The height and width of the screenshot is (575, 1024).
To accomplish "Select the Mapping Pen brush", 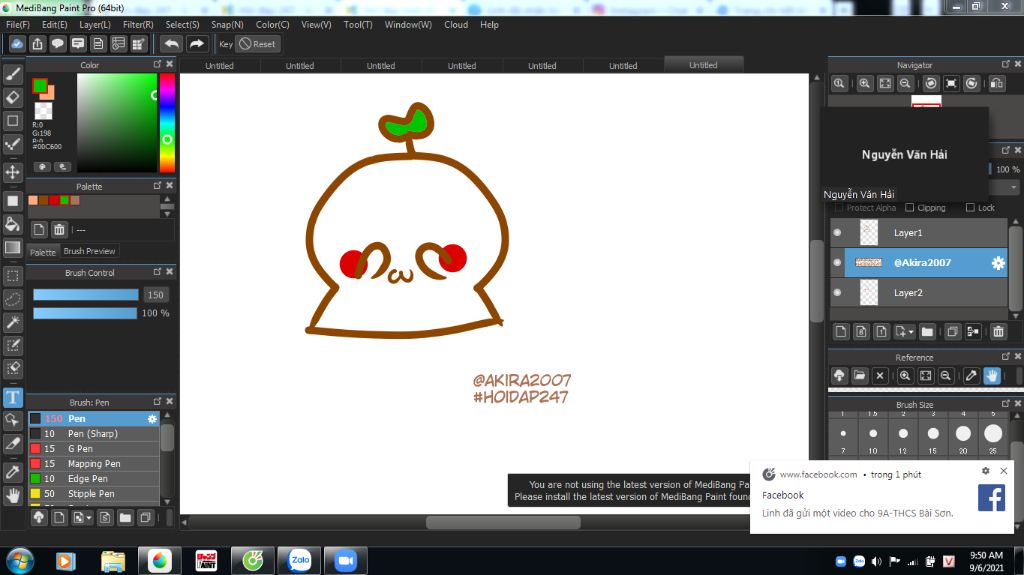I will (x=94, y=464).
